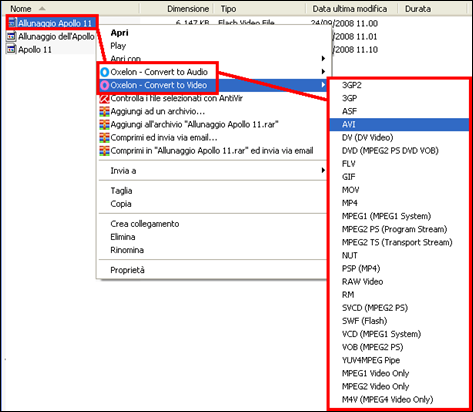Select NUT video format
The height and width of the screenshot is (412, 473).
(350, 255)
